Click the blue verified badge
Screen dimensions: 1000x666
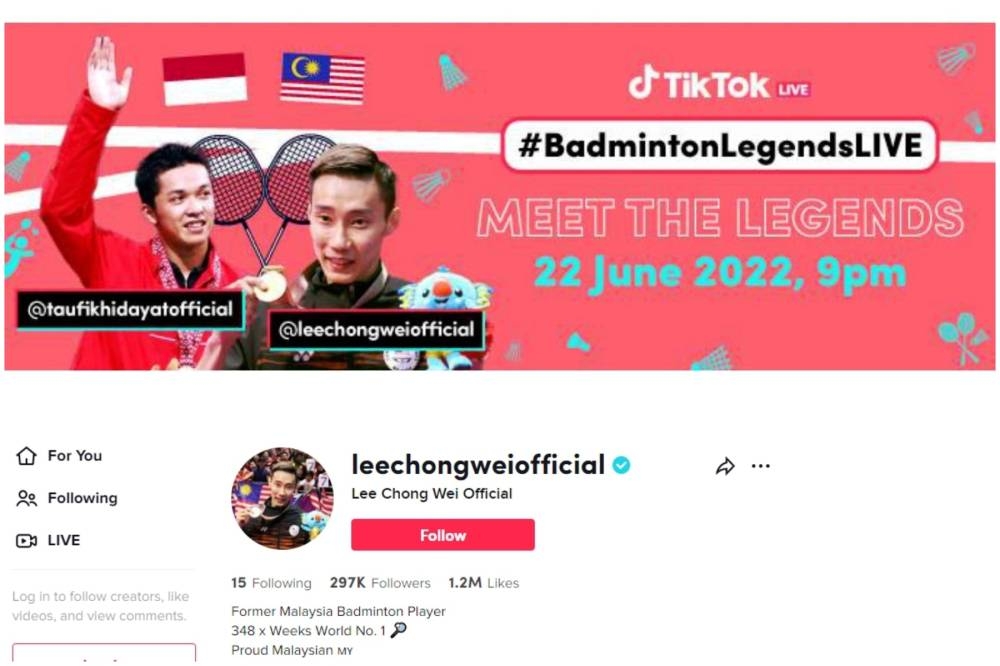621,465
